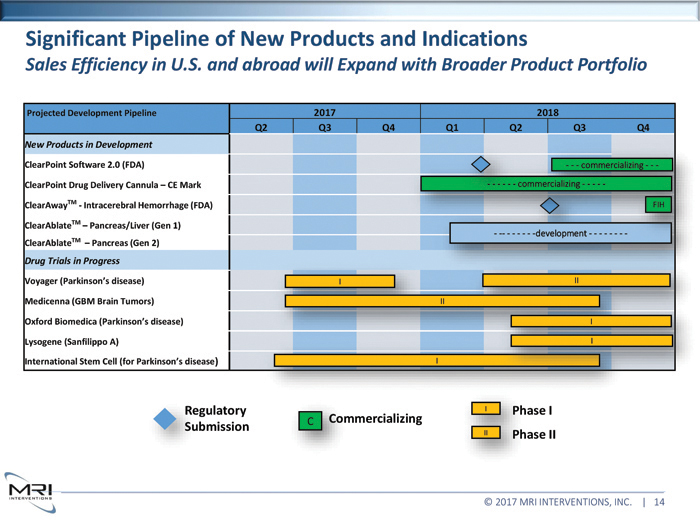Select the diamond marker in ClearAway Intracerebral Hemorrhage row

[549, 205]
